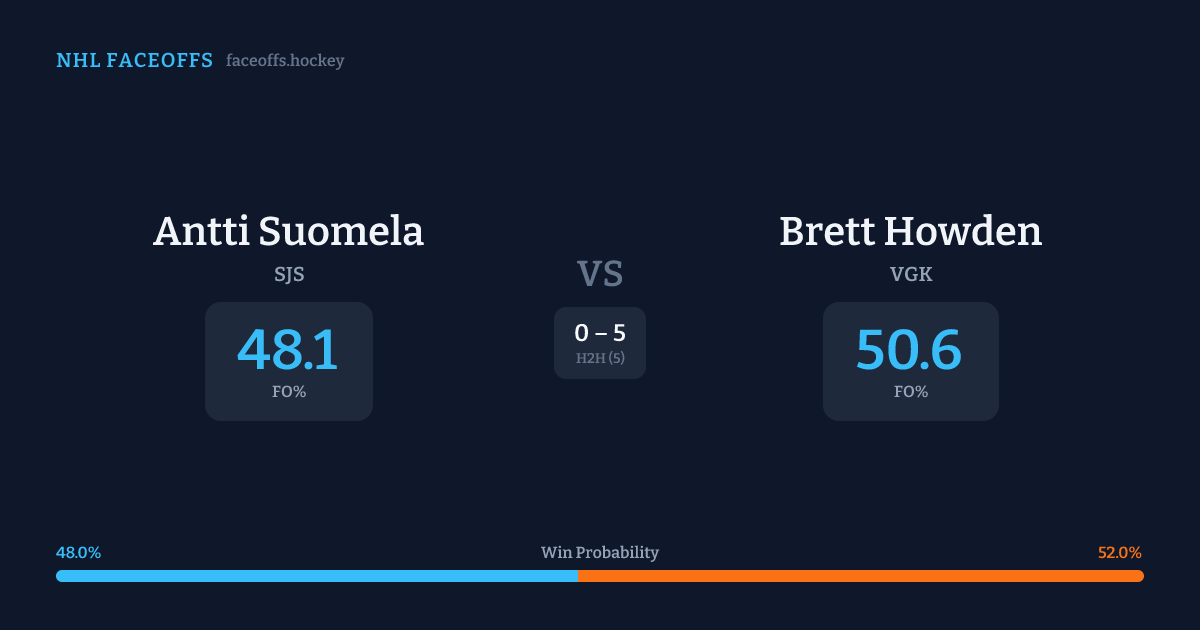Click the 0 – 5 head-to-head score
Image resolution: width=1200 pixels, height=630 pixels.
coord(600,333)
